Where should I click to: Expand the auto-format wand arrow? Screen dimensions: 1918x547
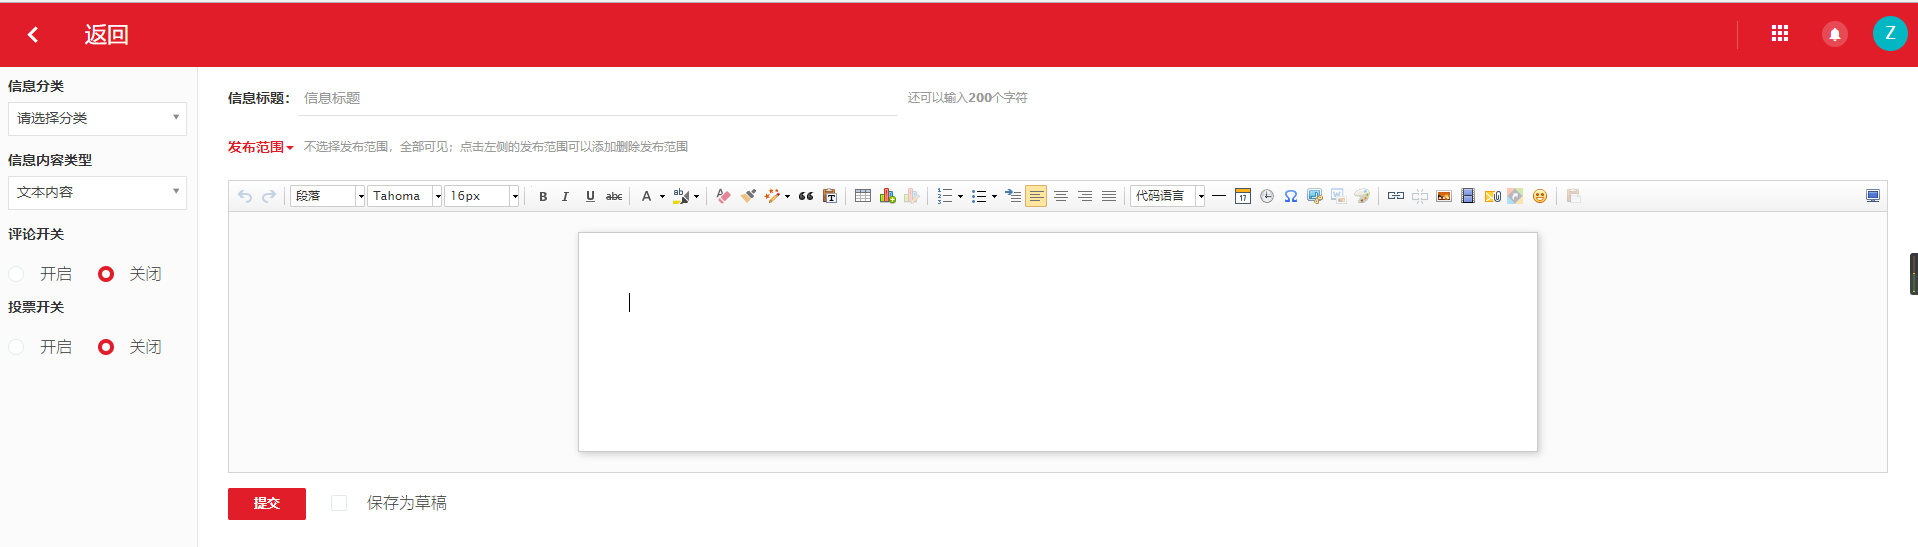[x=787, y=196]
